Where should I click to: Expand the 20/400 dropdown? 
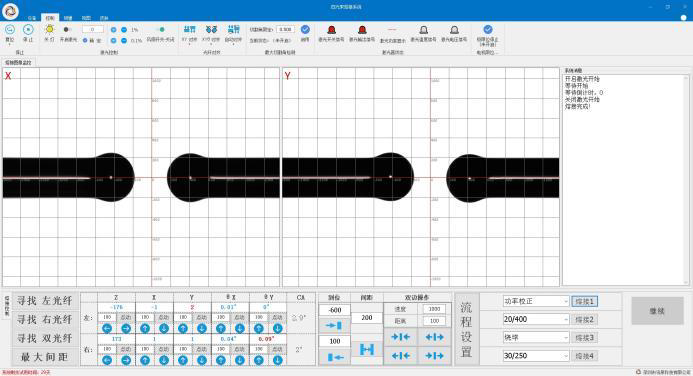coord(536,319)
